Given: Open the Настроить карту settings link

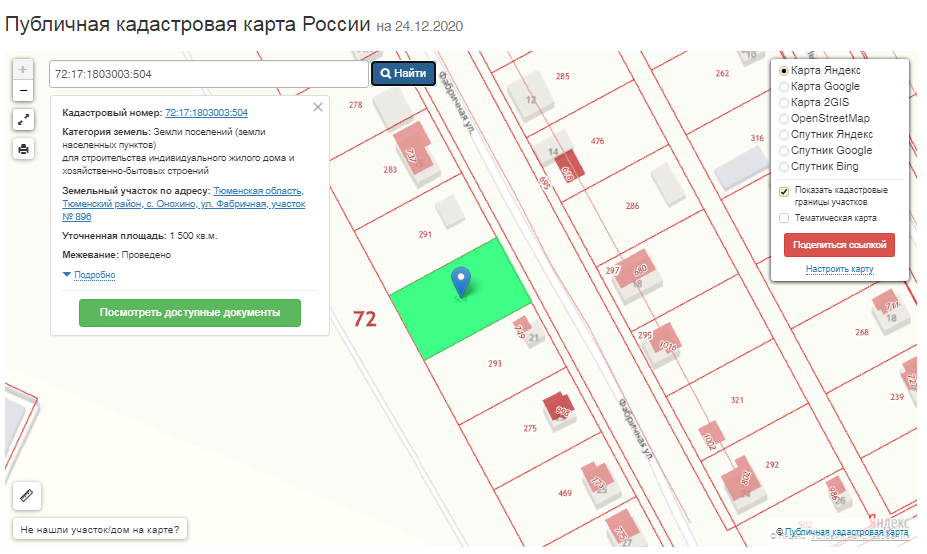Looking at the screenshot, I should 839,269.
